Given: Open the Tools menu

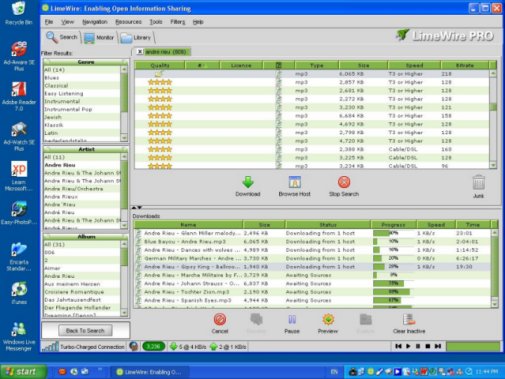Looking at the screenshot, I should pos(156,22).
